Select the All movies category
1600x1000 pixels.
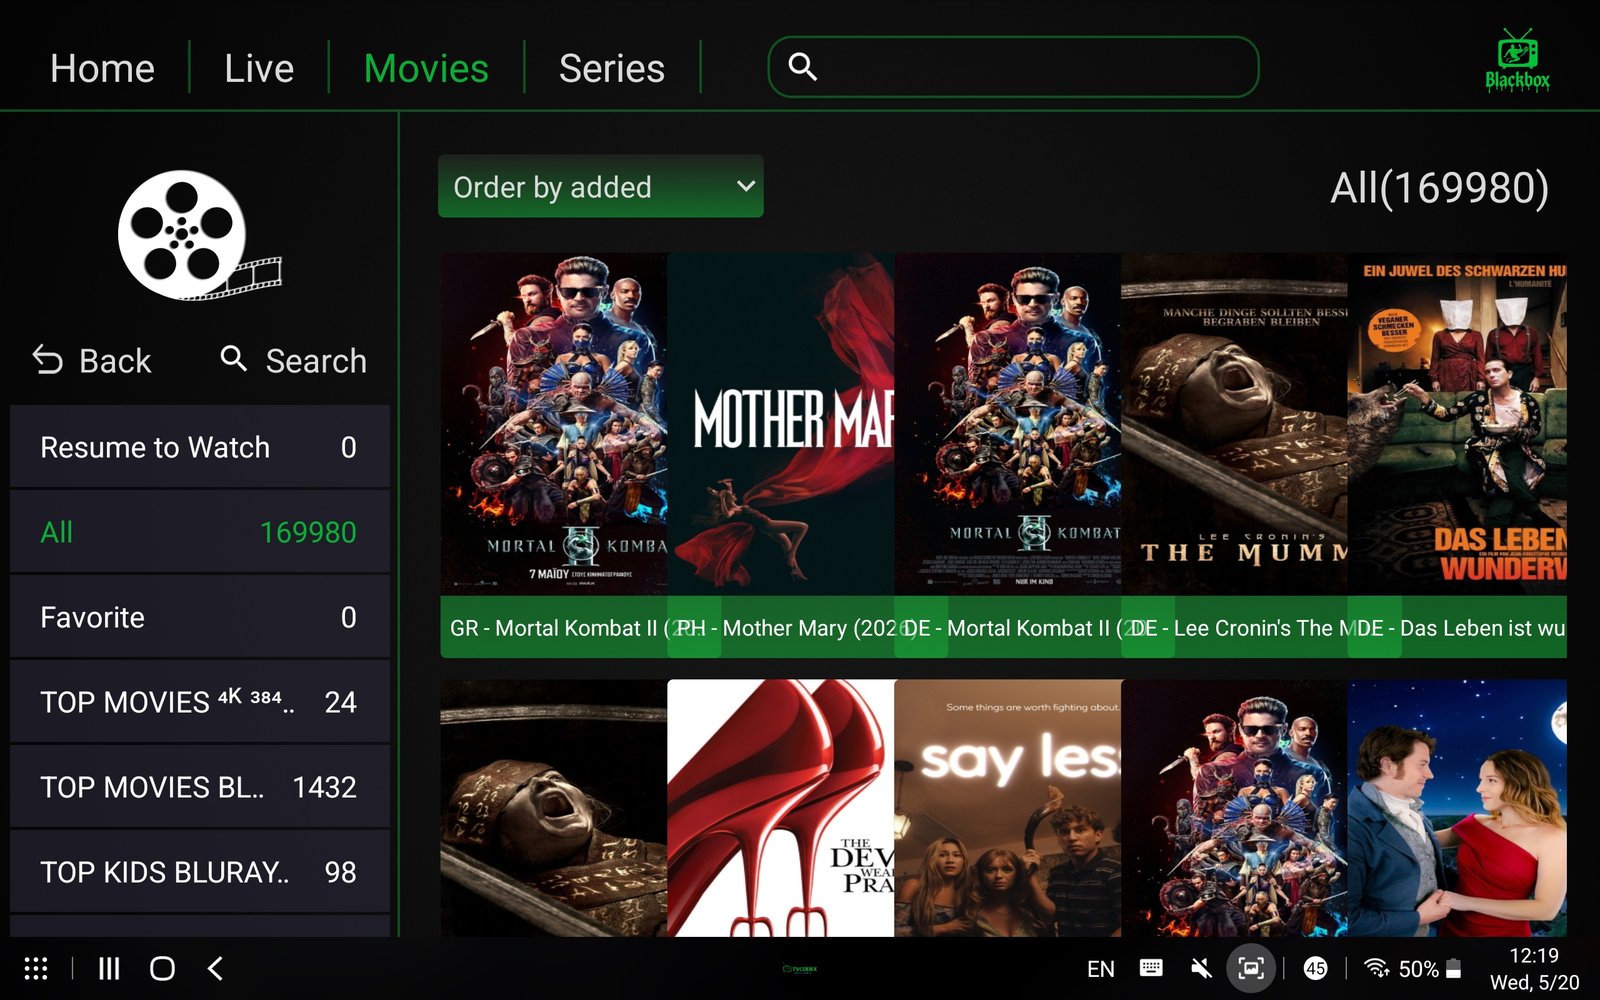coord(200,532)
